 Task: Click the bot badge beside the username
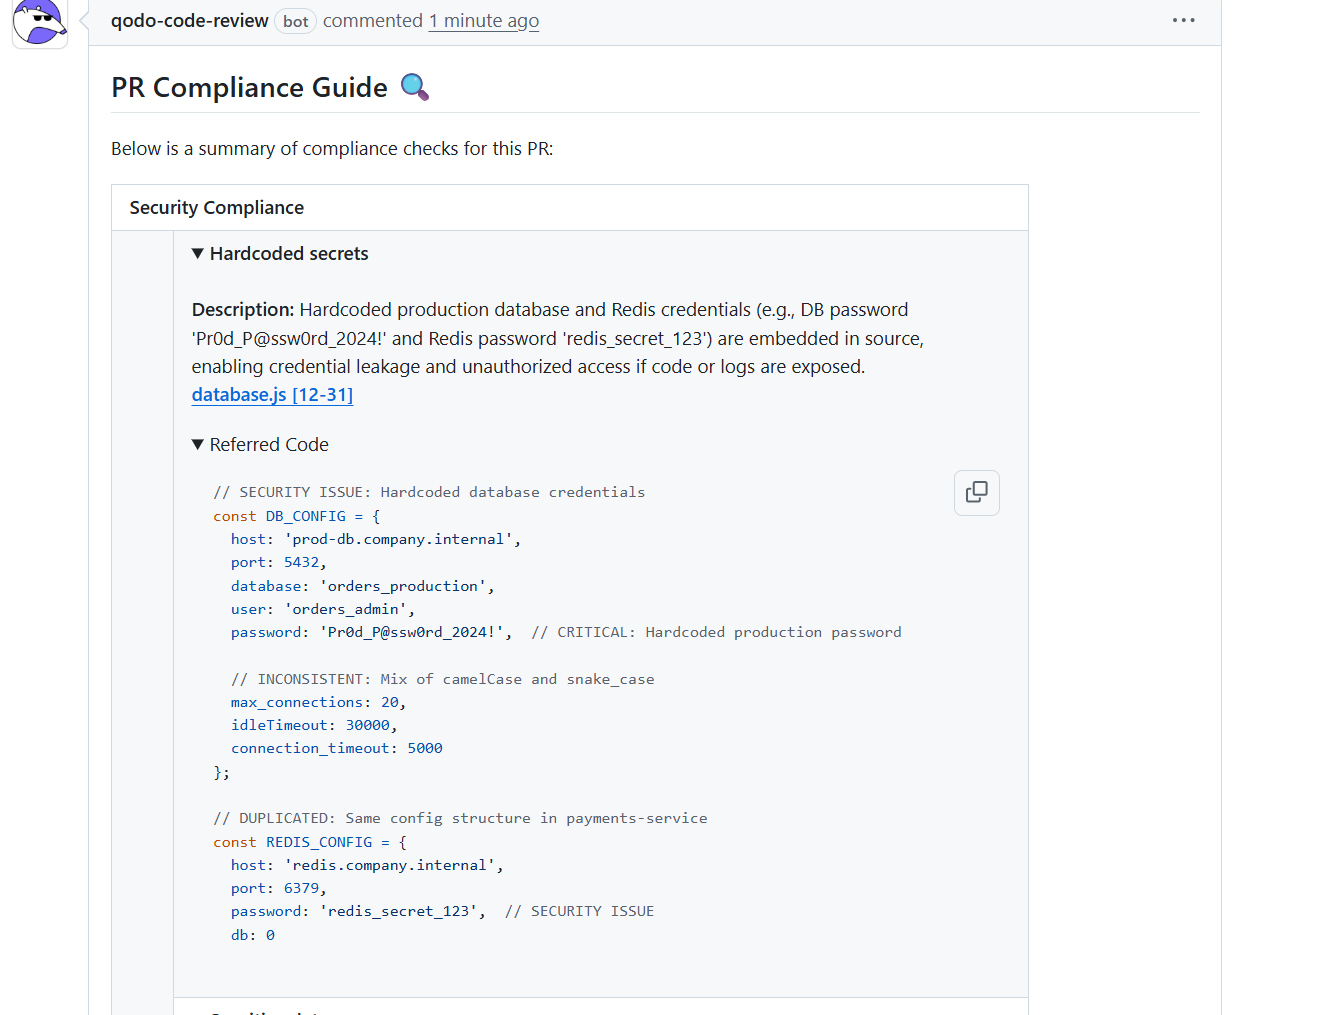coord(295,20)
